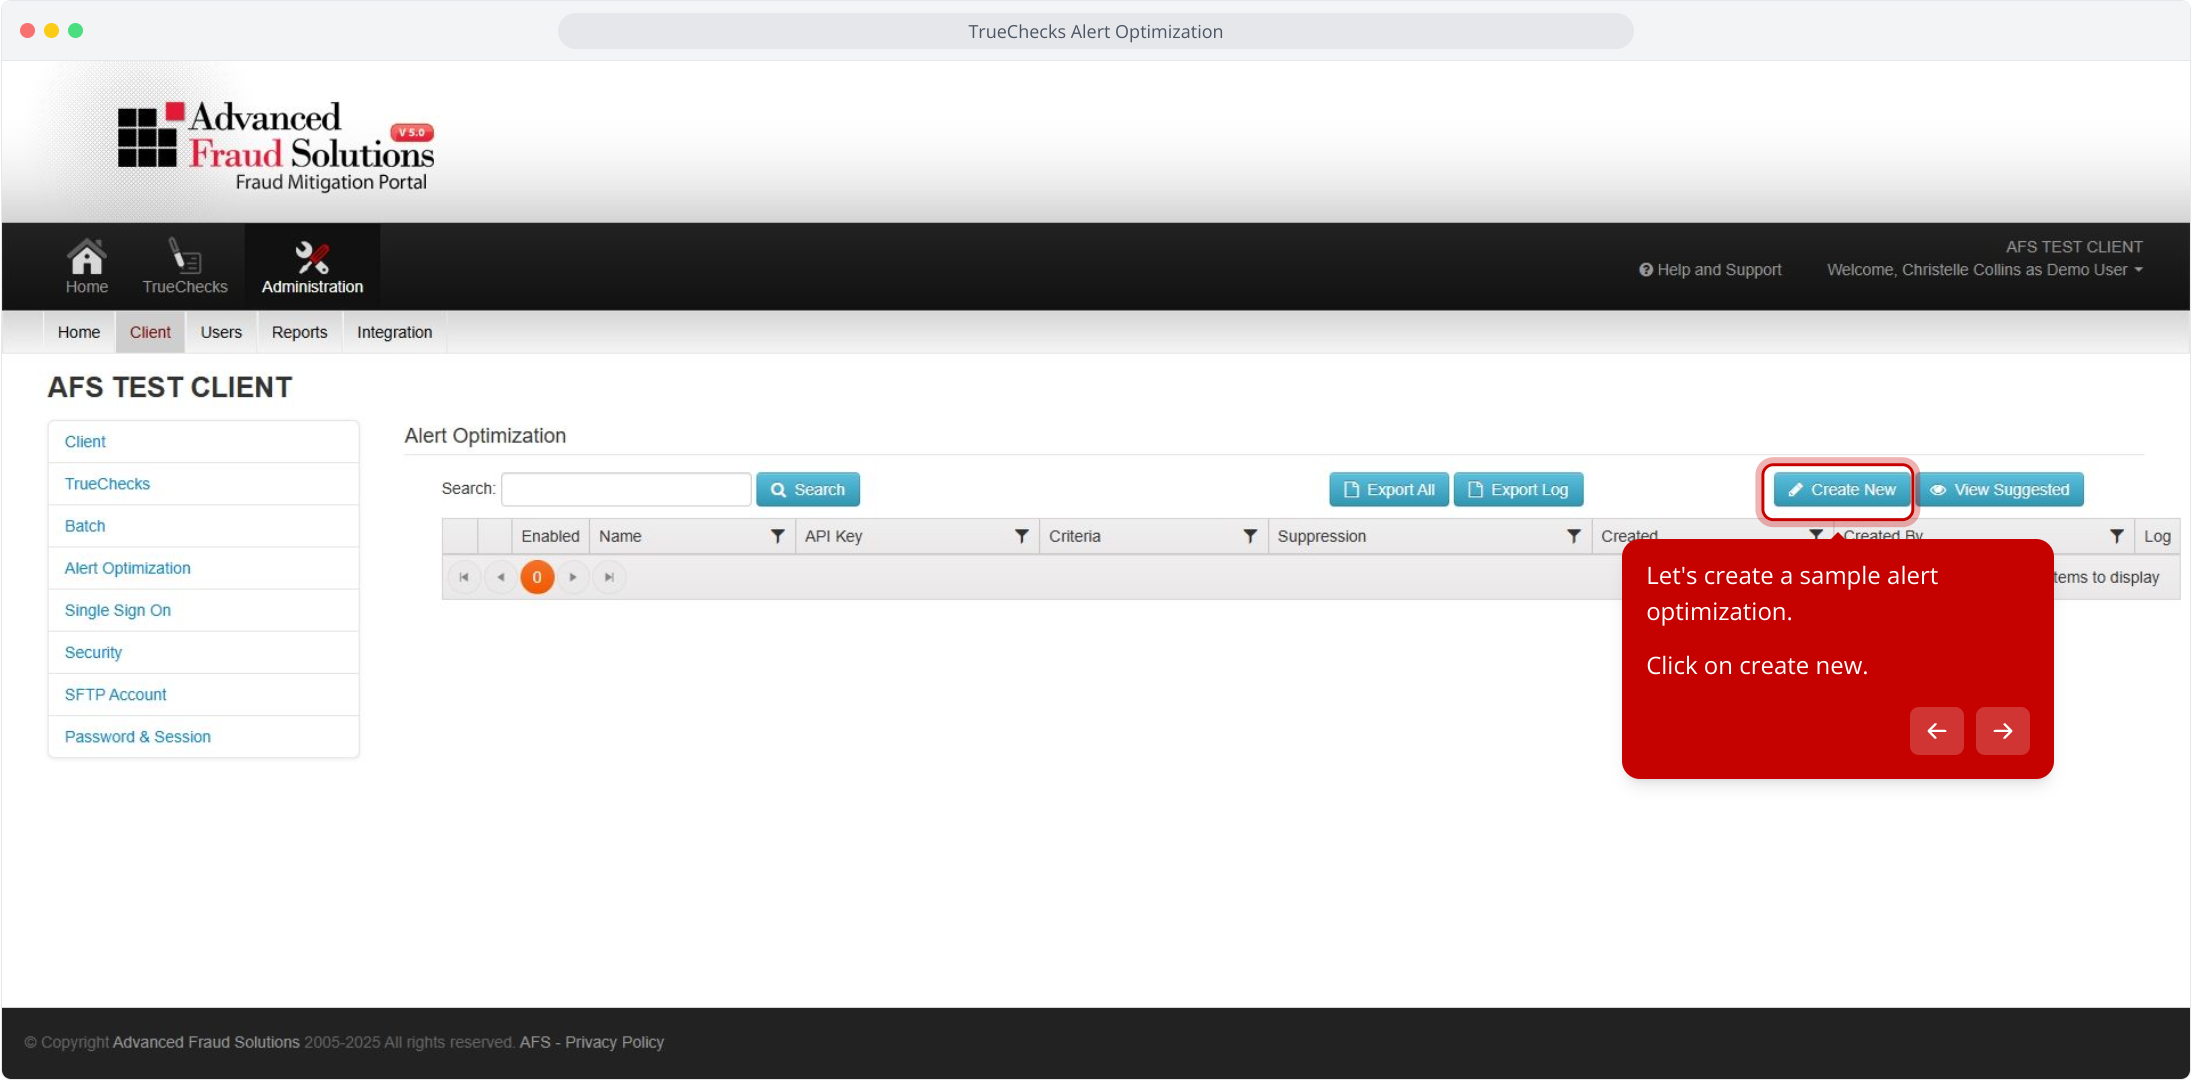Screen dimensions: 2192x1080
Task: Open Client in the sidebar
Action: click(x=203, y=442)
